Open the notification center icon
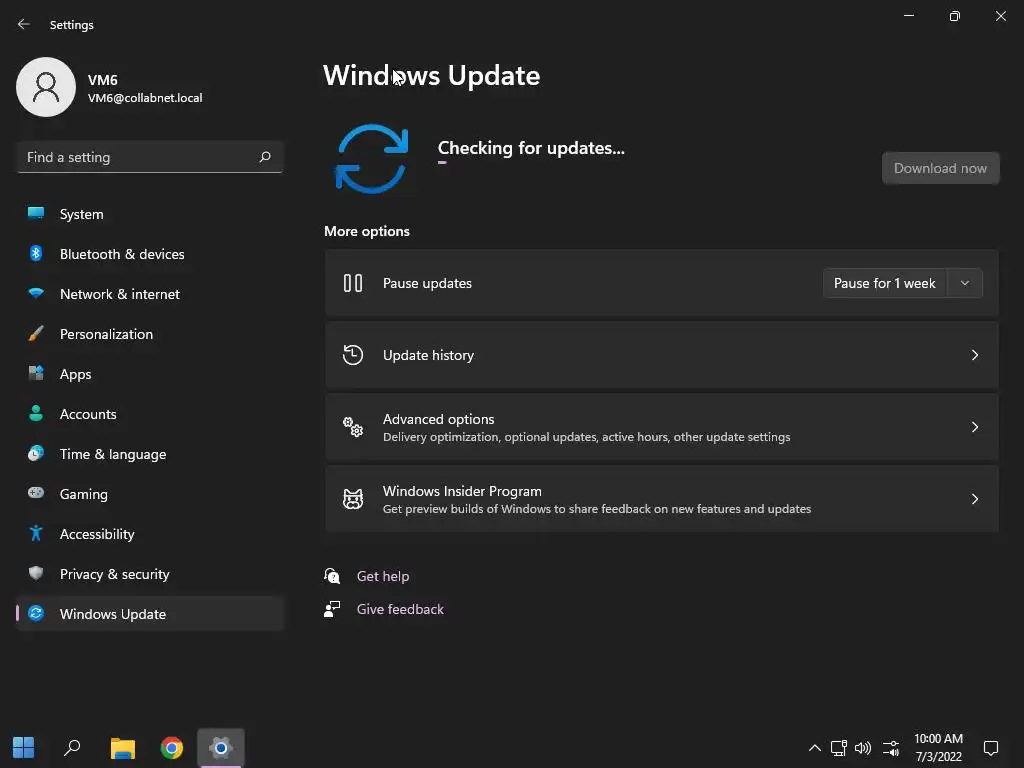The height and width of the screenshot is (768, 1024). point(991,748)
